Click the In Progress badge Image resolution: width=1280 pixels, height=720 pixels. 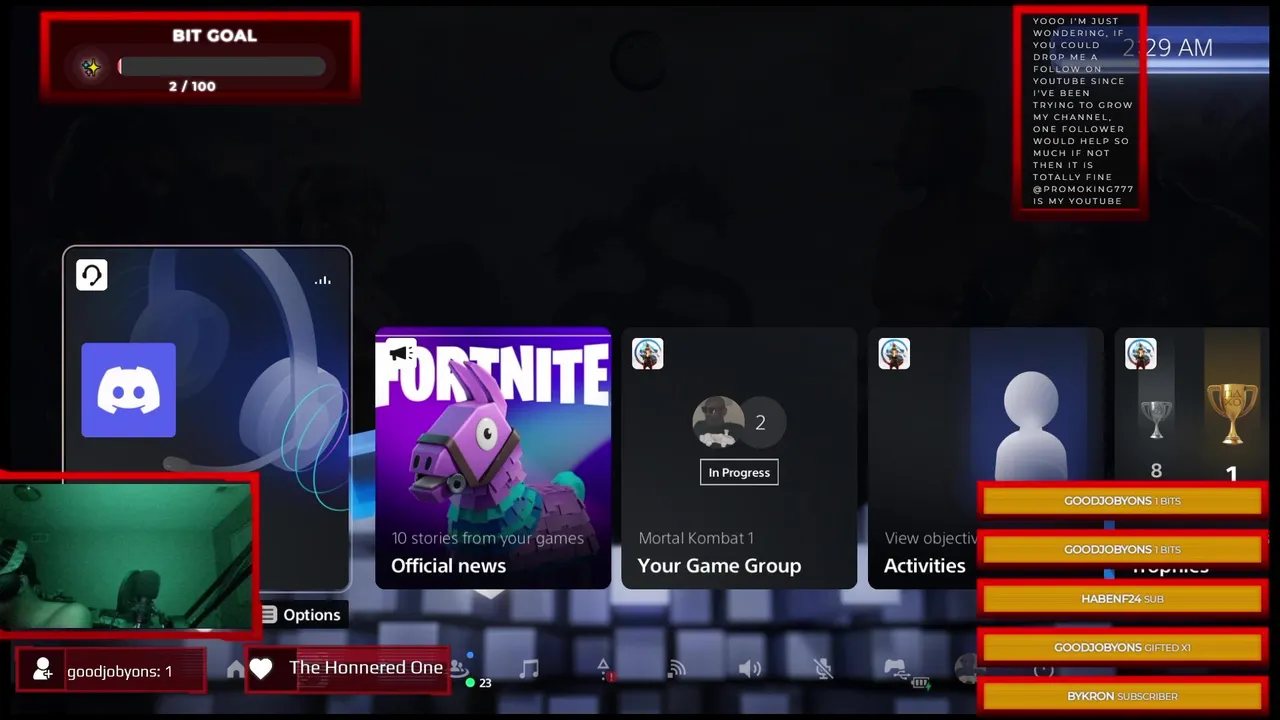point(739,472)
